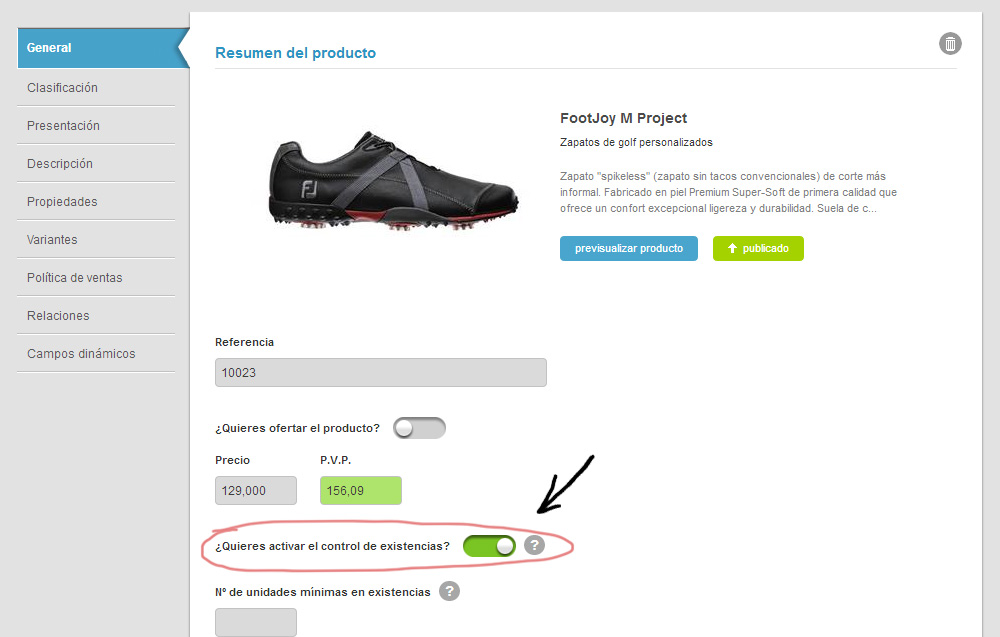Click the Referencia input field
The height and width of the screenshot is (637, 1000).
coord(380,373)
